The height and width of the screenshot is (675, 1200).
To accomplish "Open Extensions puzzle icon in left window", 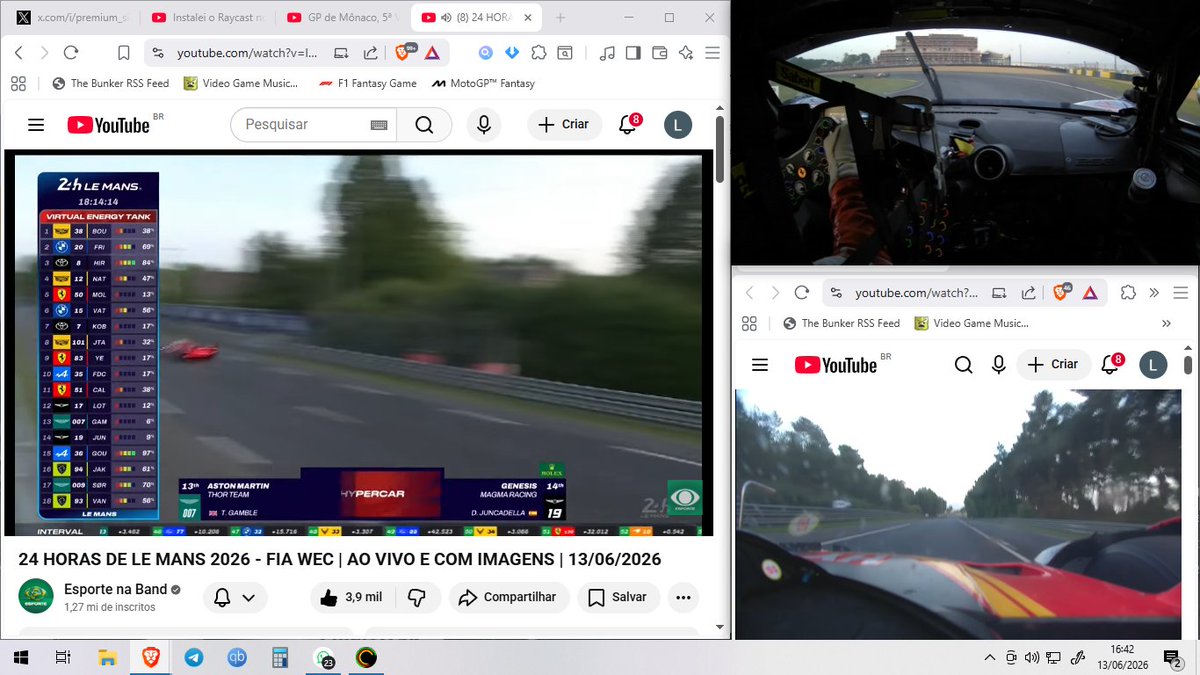I will pyautogui.click(x=539, y=53).
